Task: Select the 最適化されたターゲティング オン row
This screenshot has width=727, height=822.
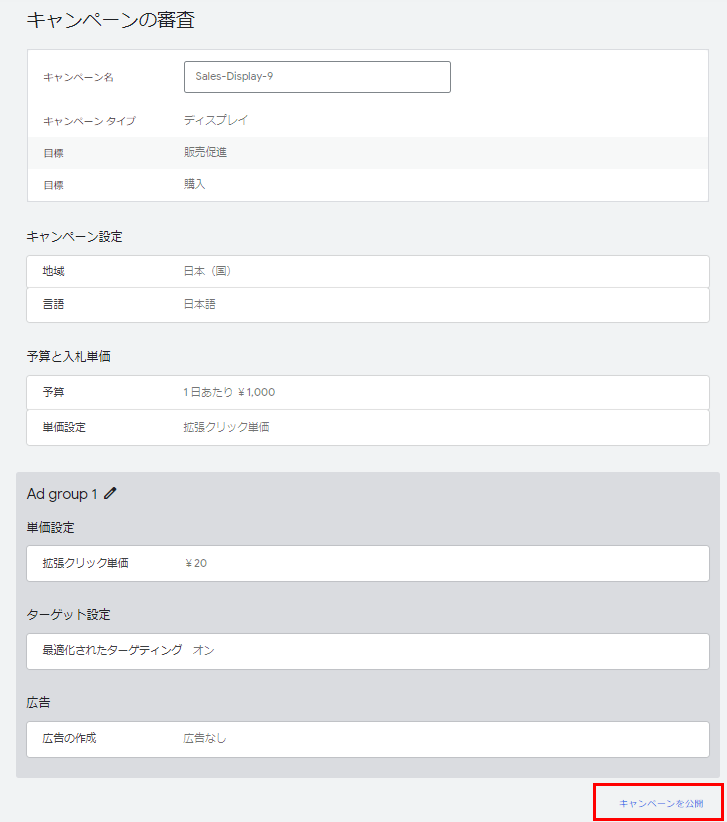Action: click(x=367, y=650)
